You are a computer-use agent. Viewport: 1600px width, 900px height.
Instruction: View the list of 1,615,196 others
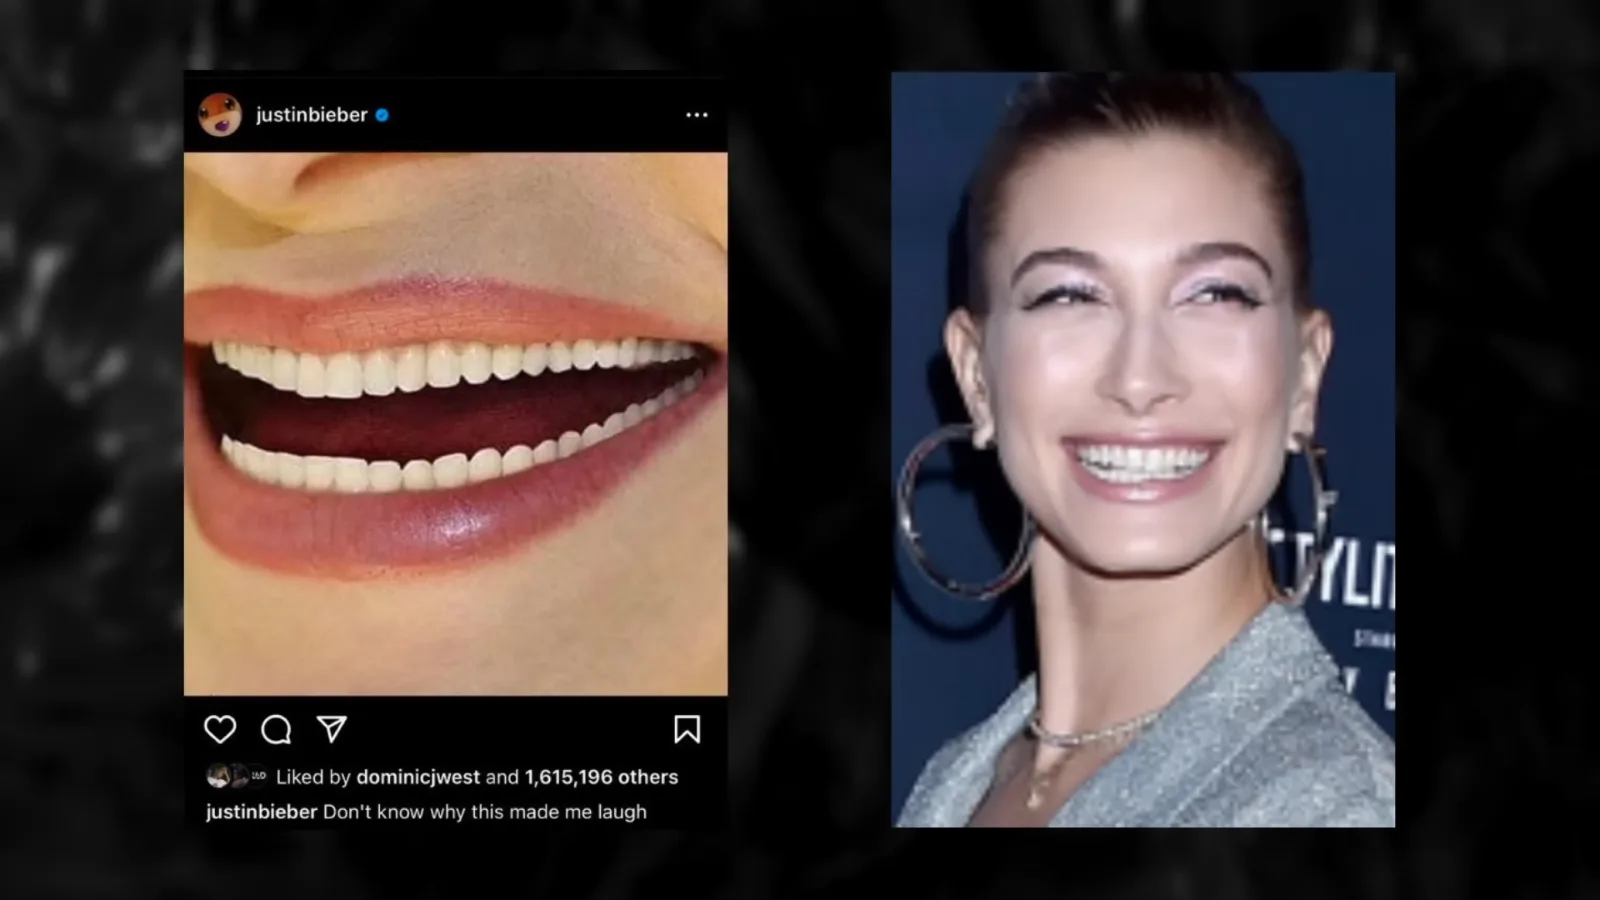[601, 777]
